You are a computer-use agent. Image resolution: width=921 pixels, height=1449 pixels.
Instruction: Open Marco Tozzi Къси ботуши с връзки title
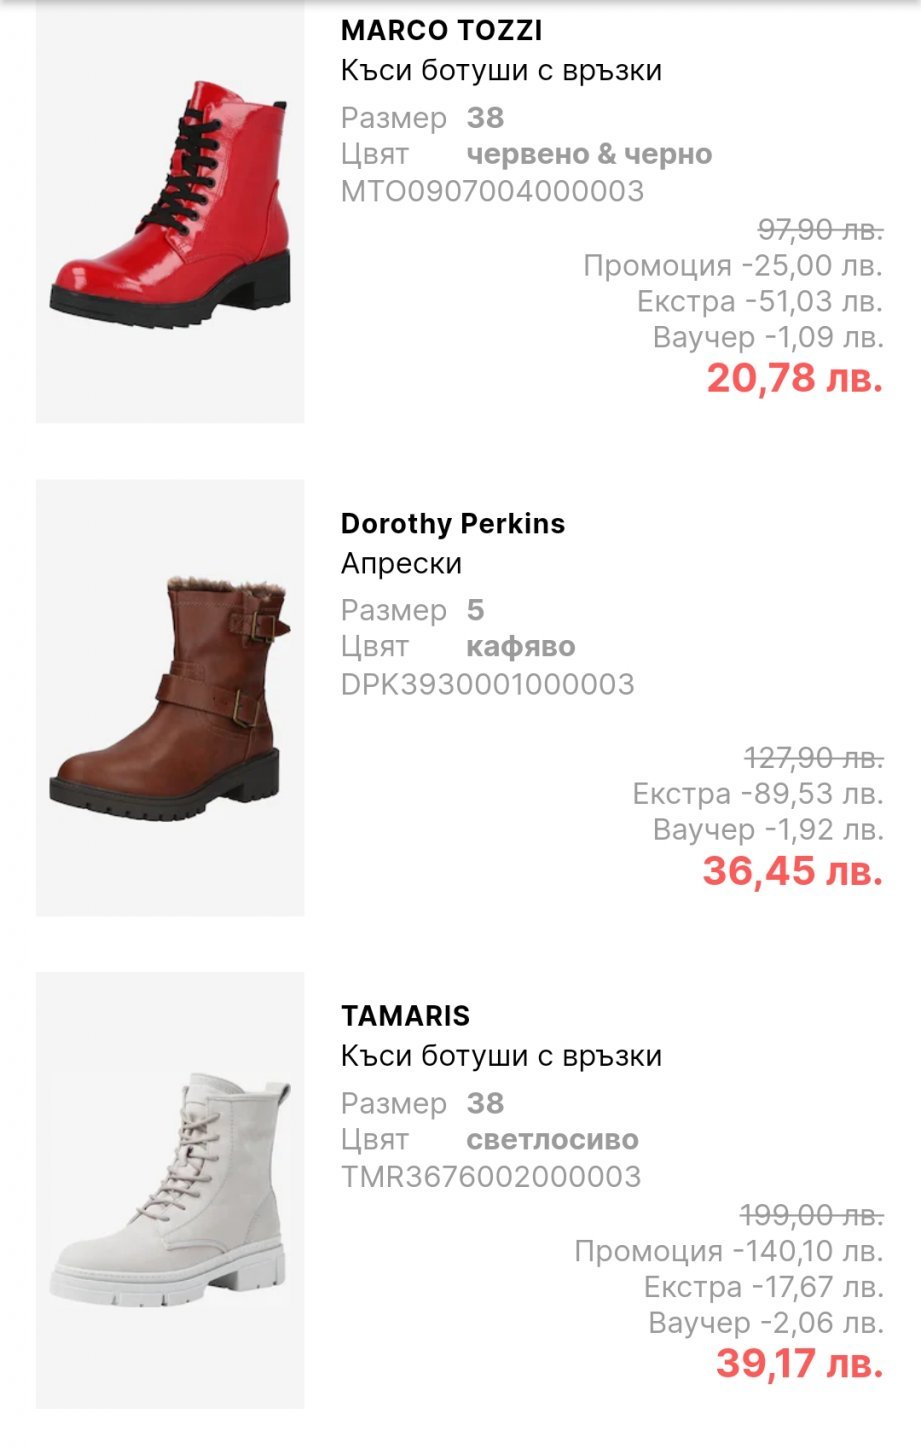pyautogui.click(x=501, y=71)
